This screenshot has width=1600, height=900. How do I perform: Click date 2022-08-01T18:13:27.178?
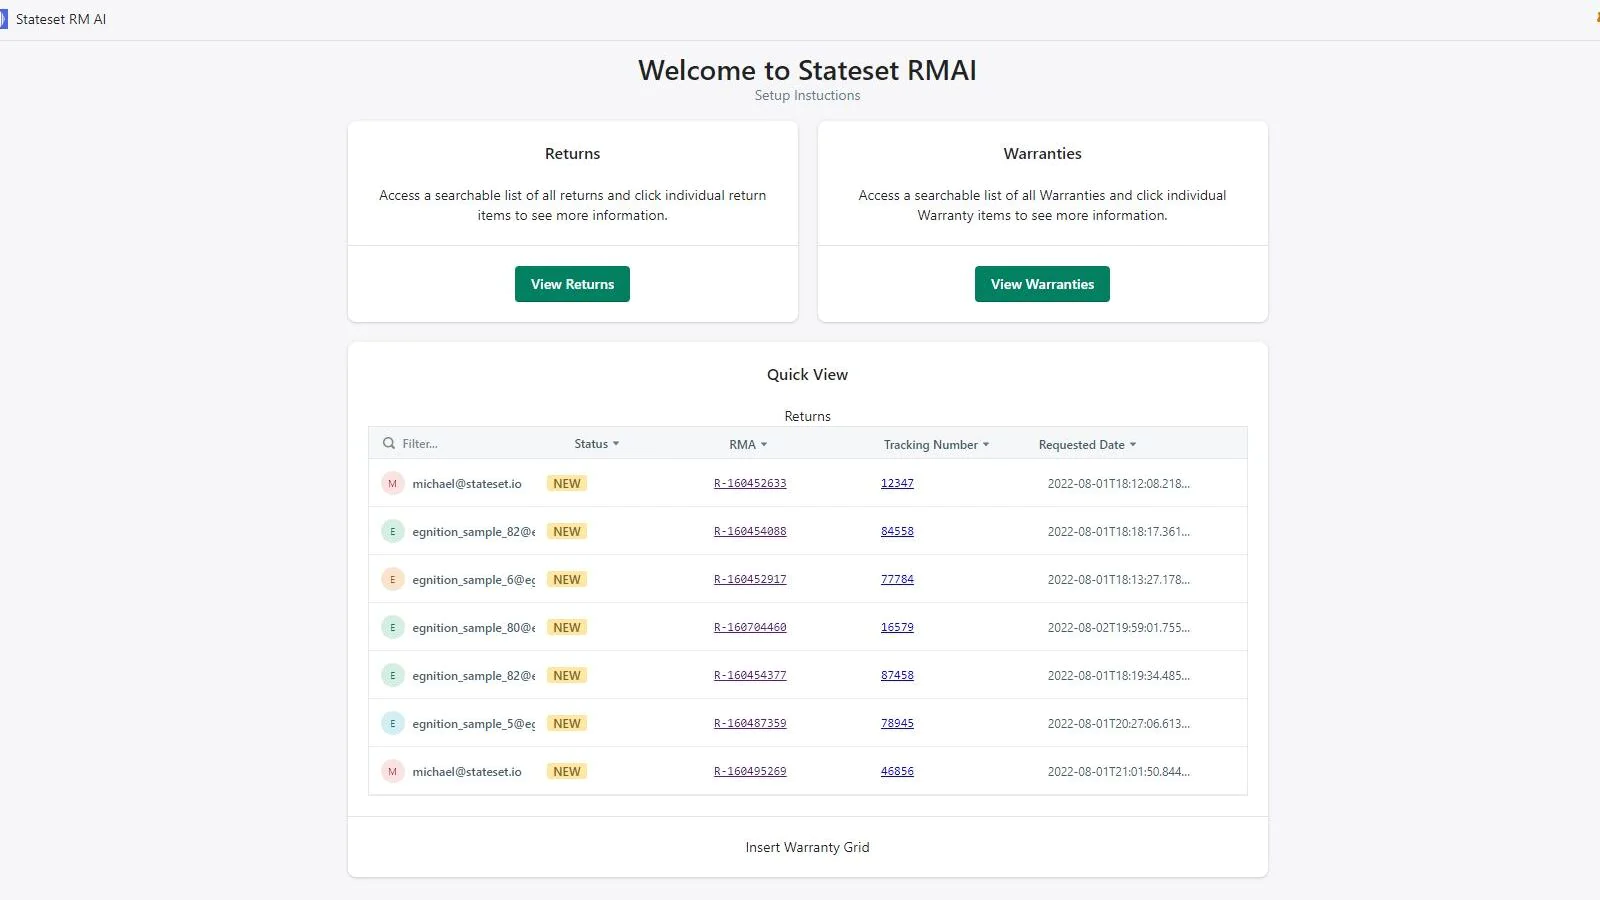click(x=1119, y=579)
